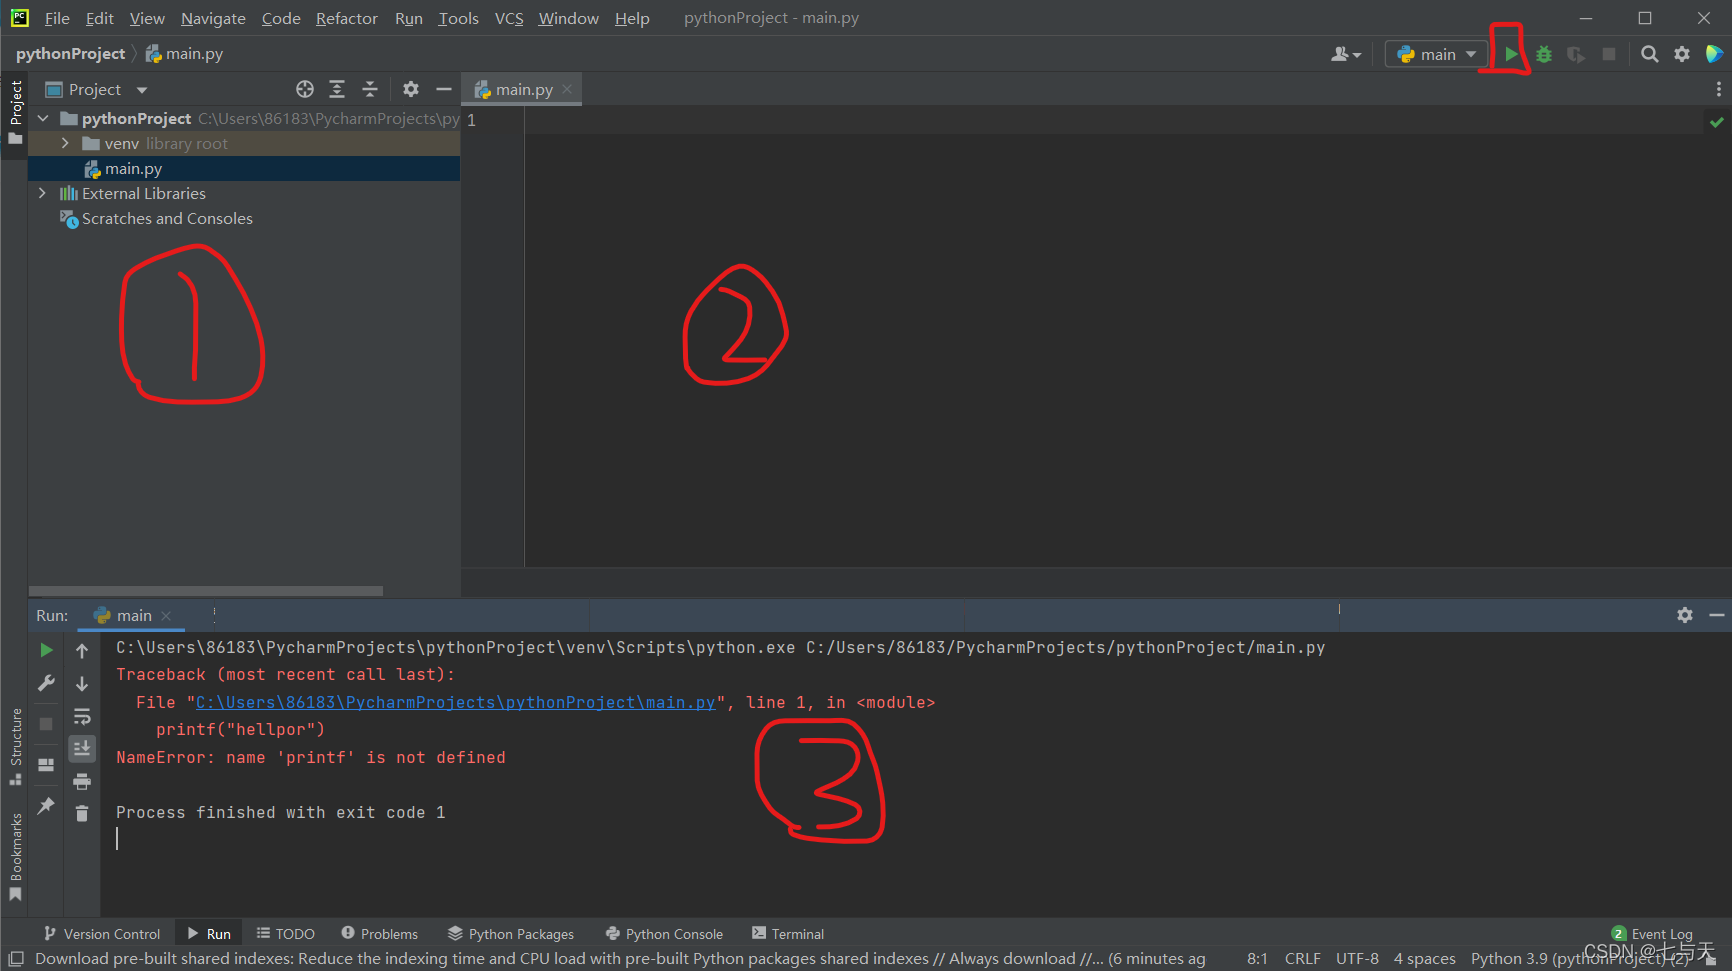This screenshot has width=1732, height=971.
Task: Open the Problems tool window
Action: [380, 934]
